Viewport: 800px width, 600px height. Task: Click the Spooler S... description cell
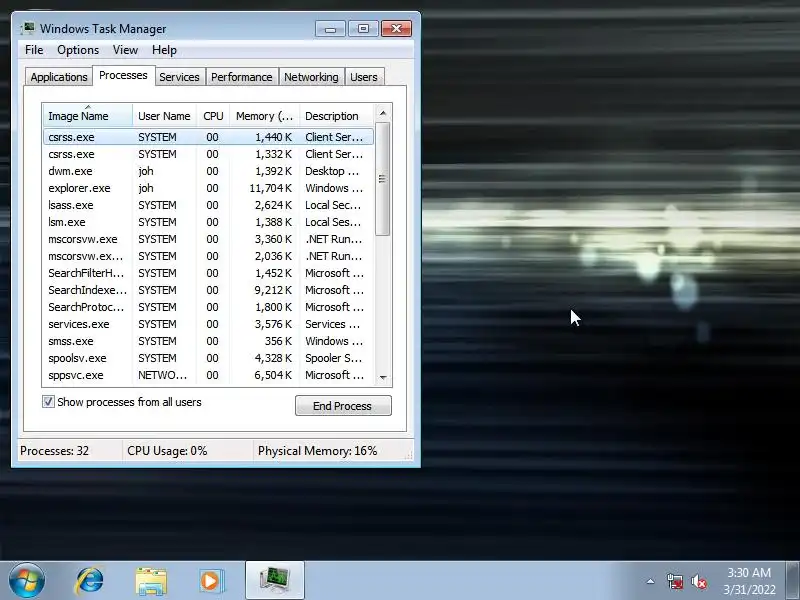[x=333, y=358]
